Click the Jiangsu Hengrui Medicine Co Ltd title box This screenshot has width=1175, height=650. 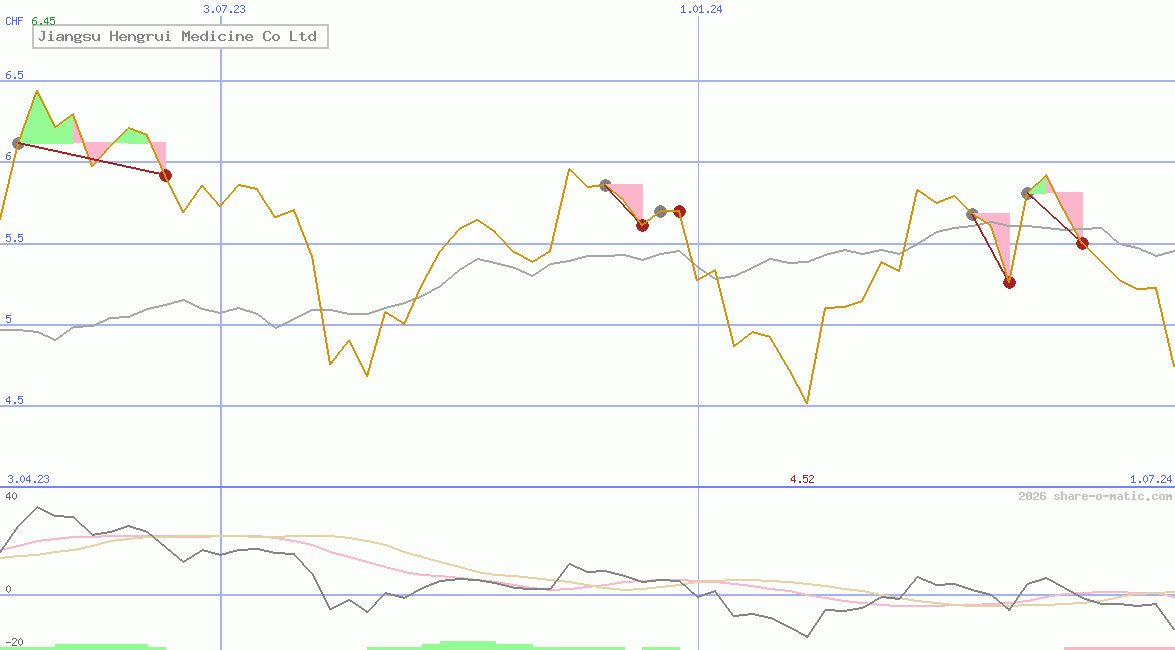(180, 37)
